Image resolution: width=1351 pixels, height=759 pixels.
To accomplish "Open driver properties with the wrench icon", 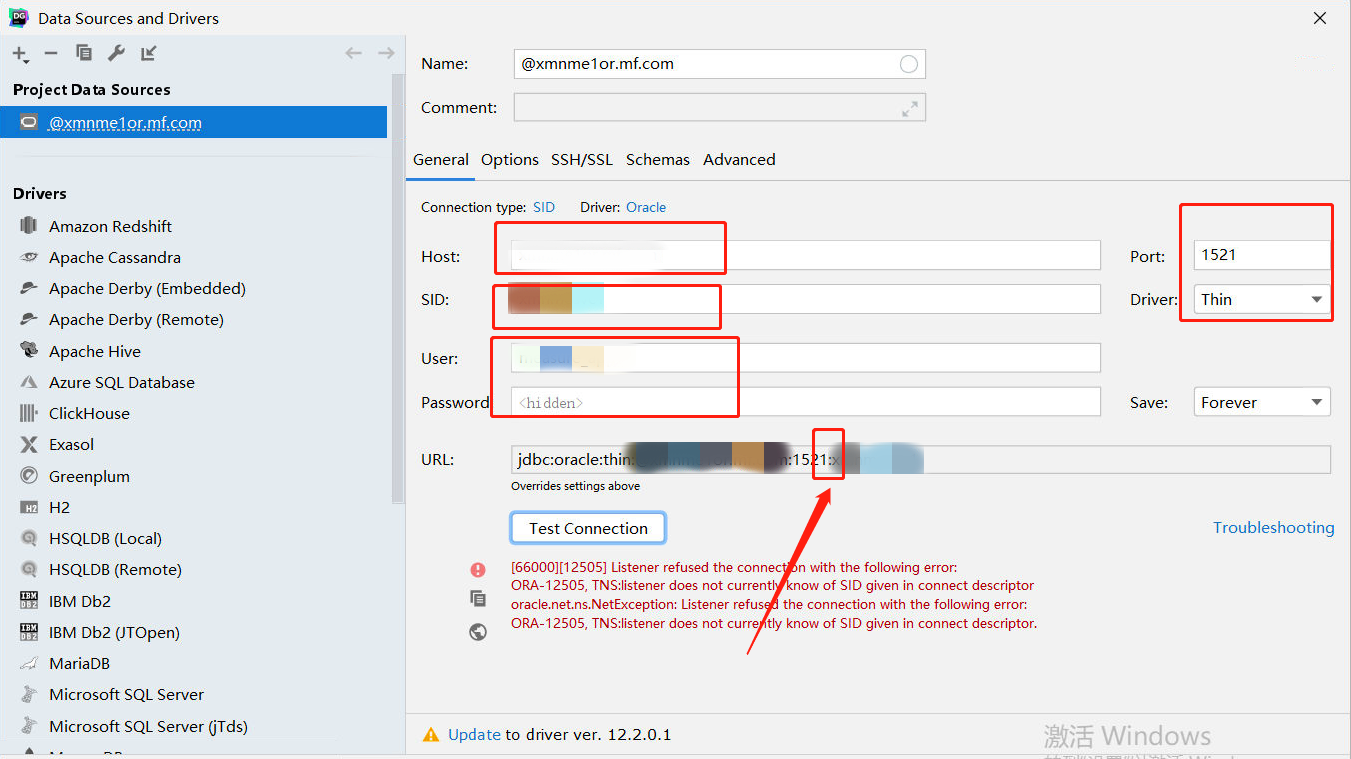I will [x=116, y=52].
